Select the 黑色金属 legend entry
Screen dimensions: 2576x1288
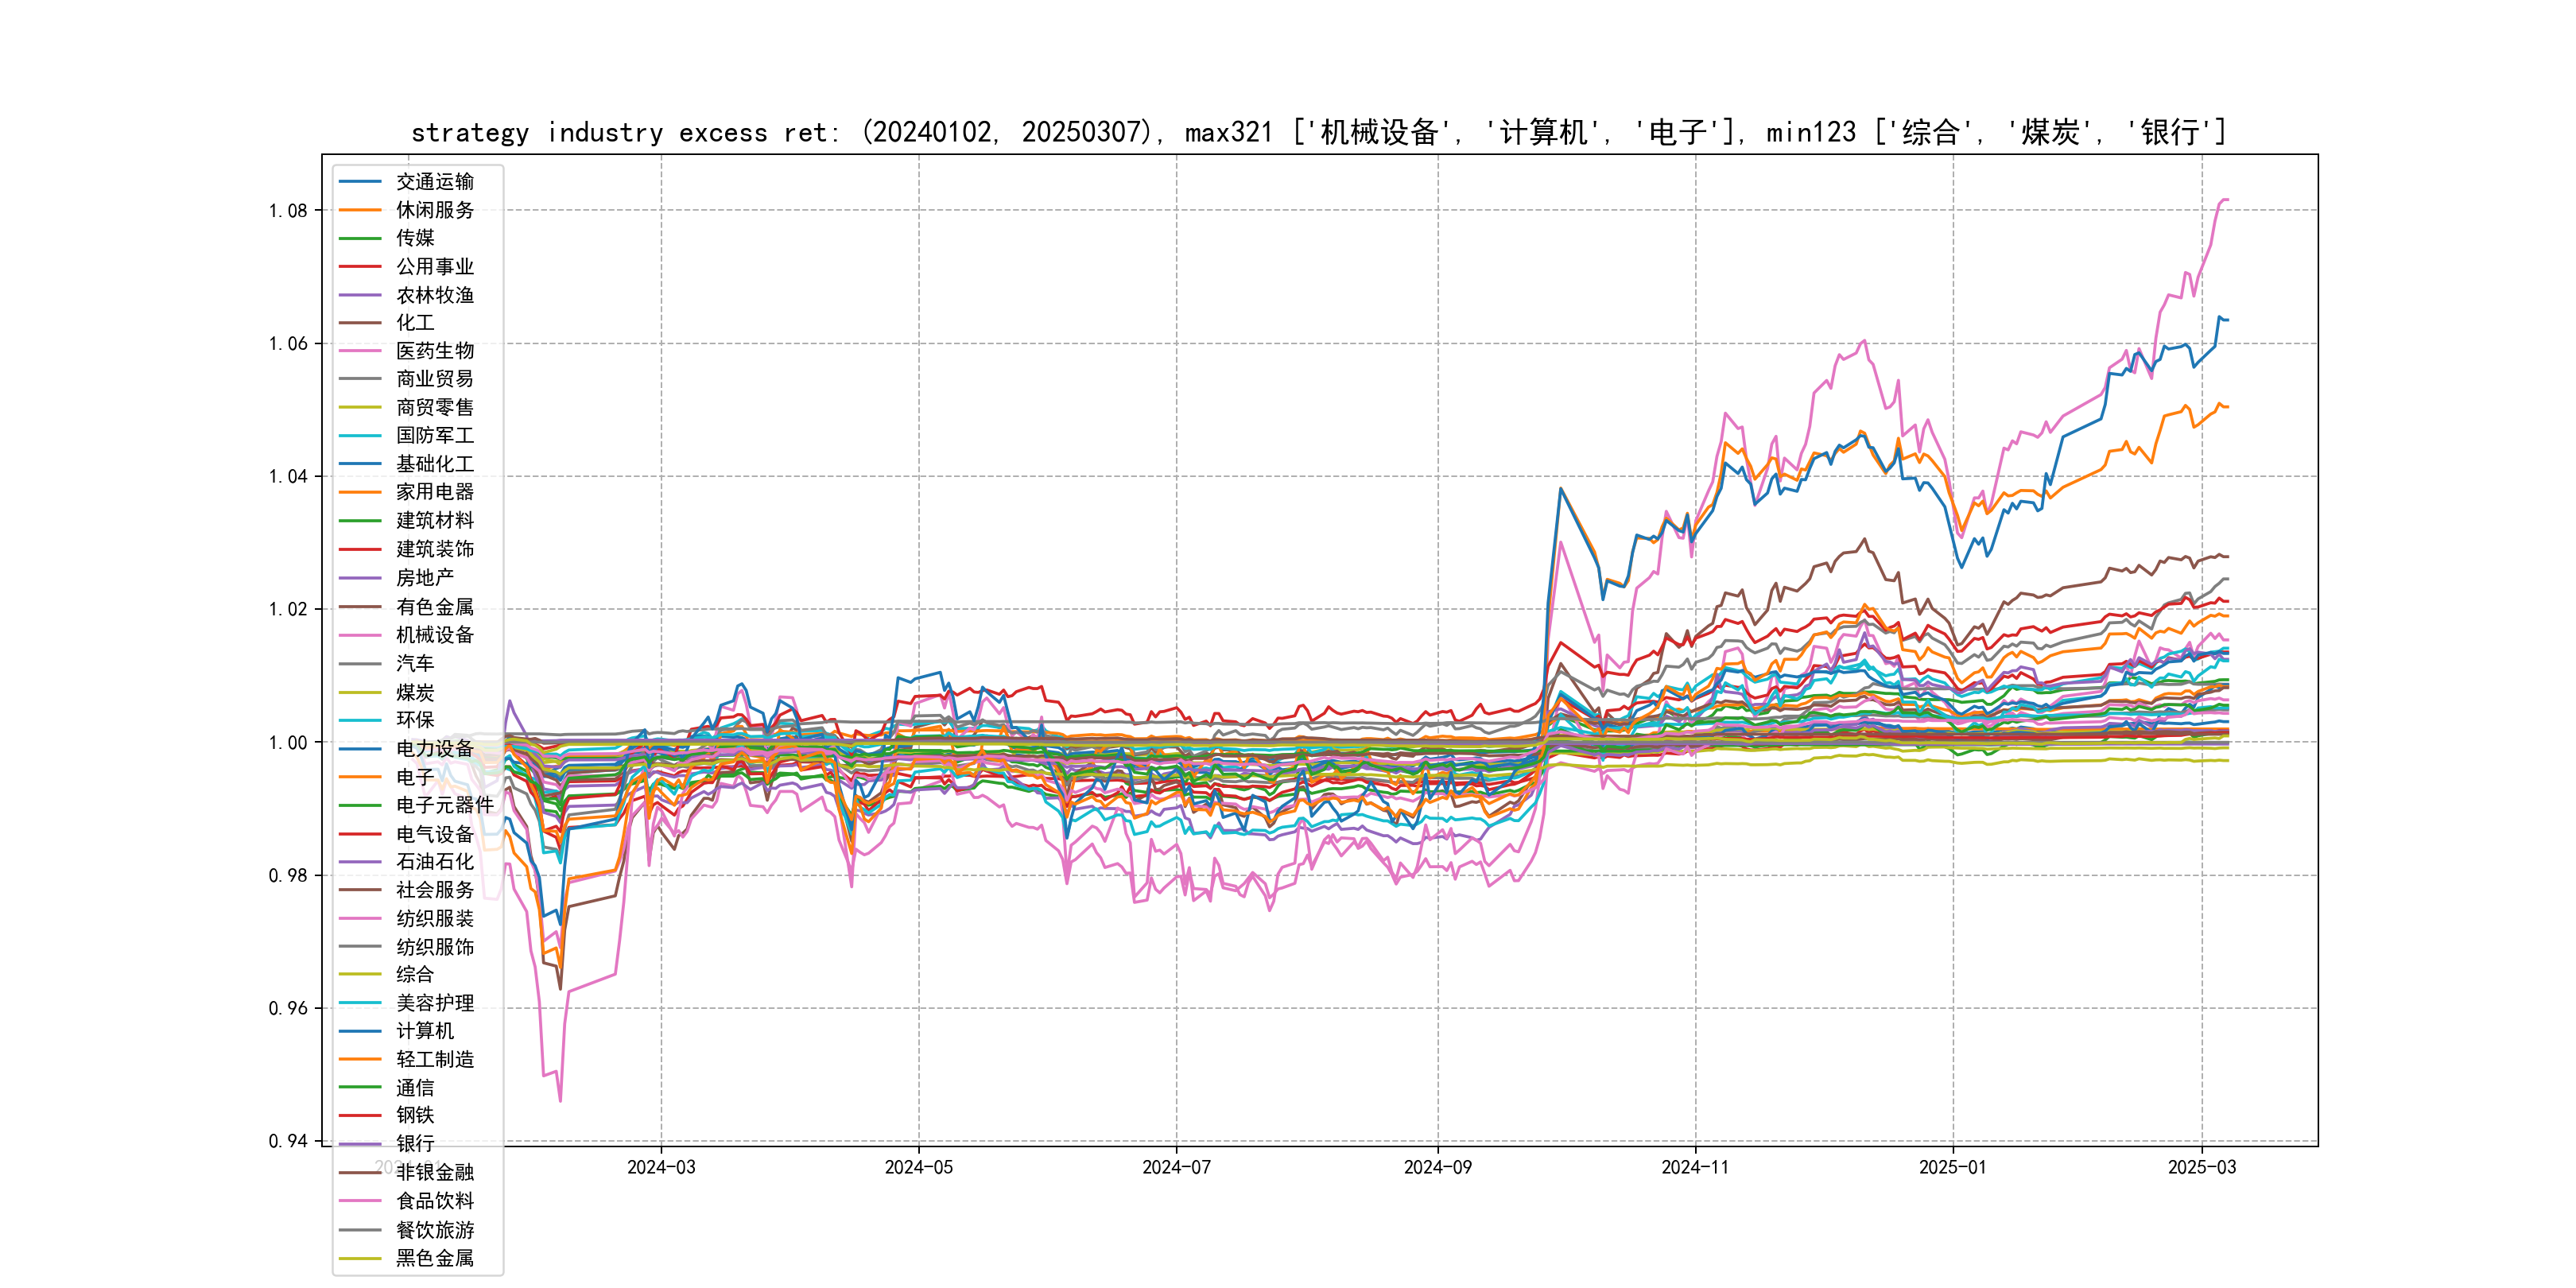(x=434, y=1258)
